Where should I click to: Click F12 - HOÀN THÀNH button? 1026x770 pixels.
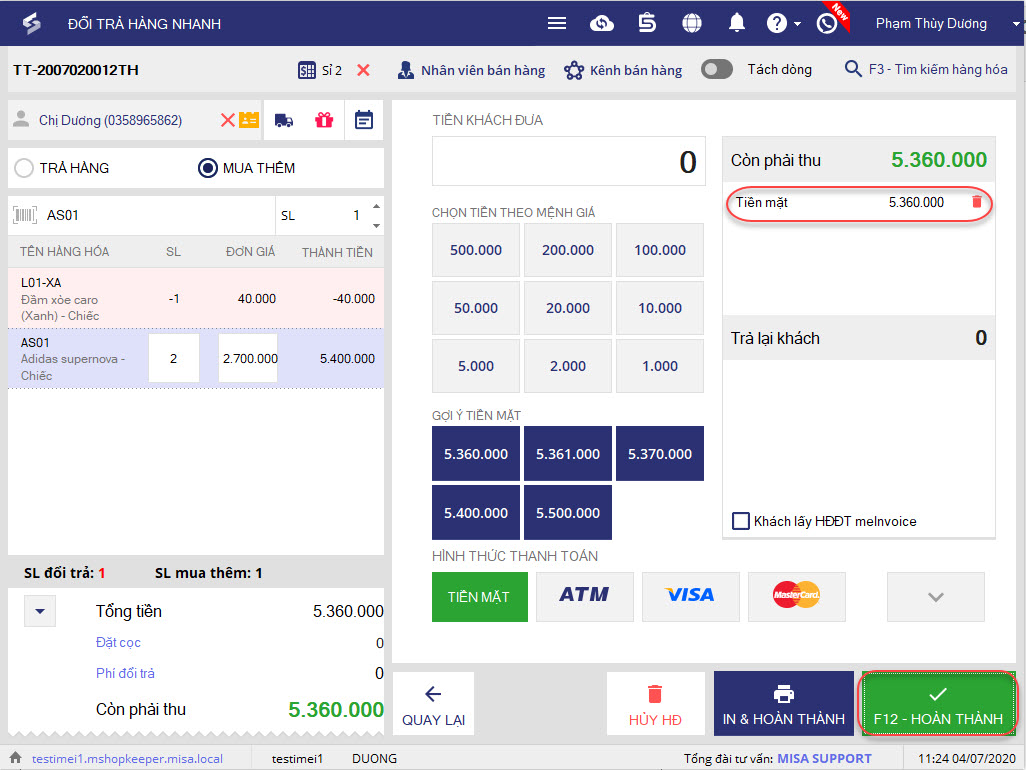[x=938, y=705]
